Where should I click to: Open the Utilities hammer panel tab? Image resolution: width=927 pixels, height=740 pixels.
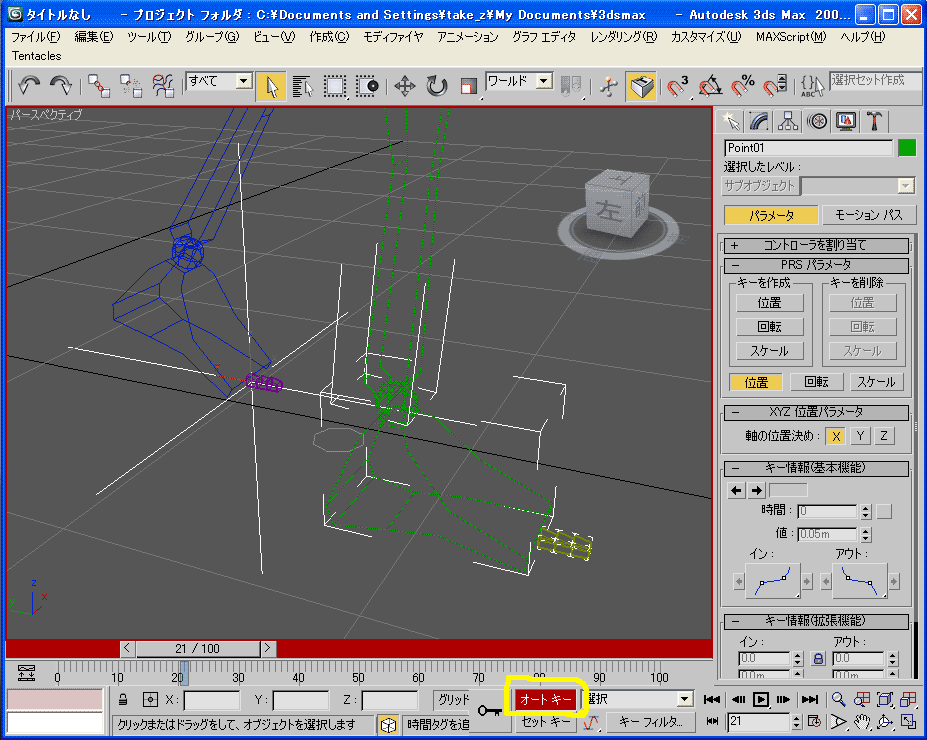point(875,122)
